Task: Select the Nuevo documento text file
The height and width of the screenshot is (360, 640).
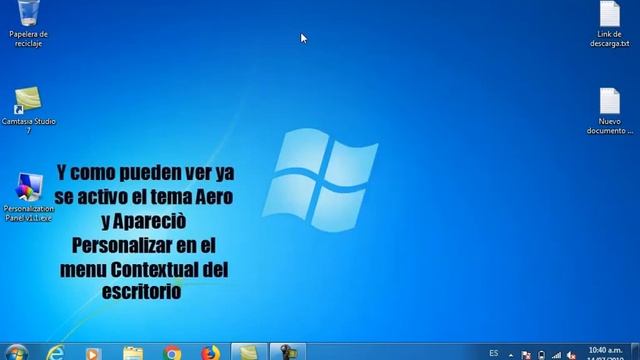Action: click(609, 111)
